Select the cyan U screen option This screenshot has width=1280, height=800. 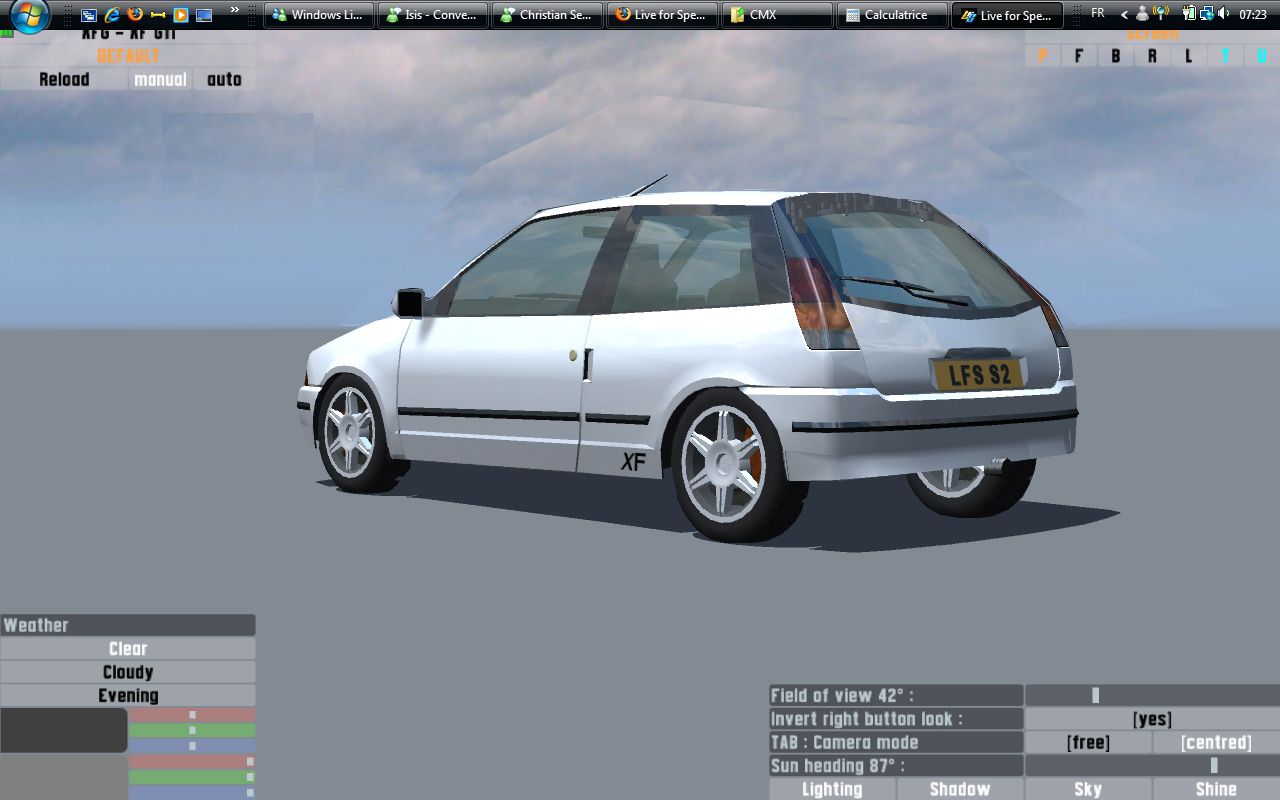pos(1262,56)
